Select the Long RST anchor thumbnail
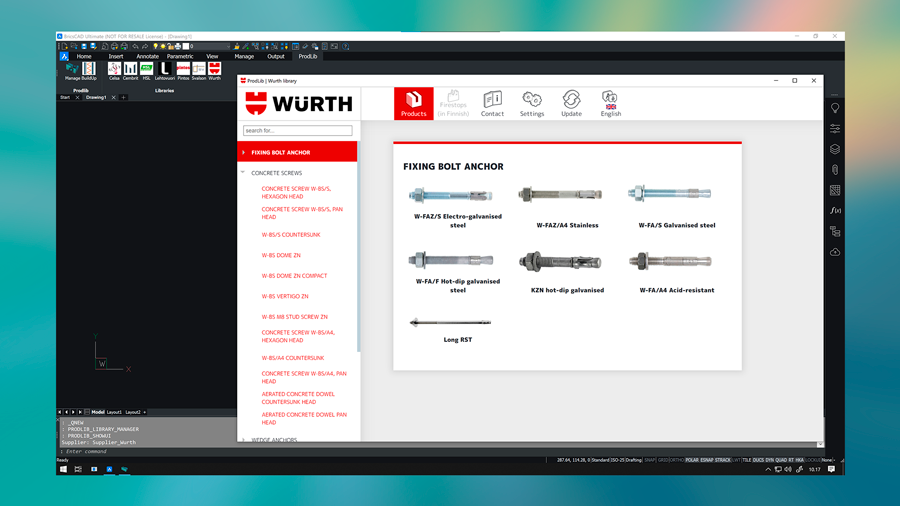900x506 pixels. (x=450, y=322)
